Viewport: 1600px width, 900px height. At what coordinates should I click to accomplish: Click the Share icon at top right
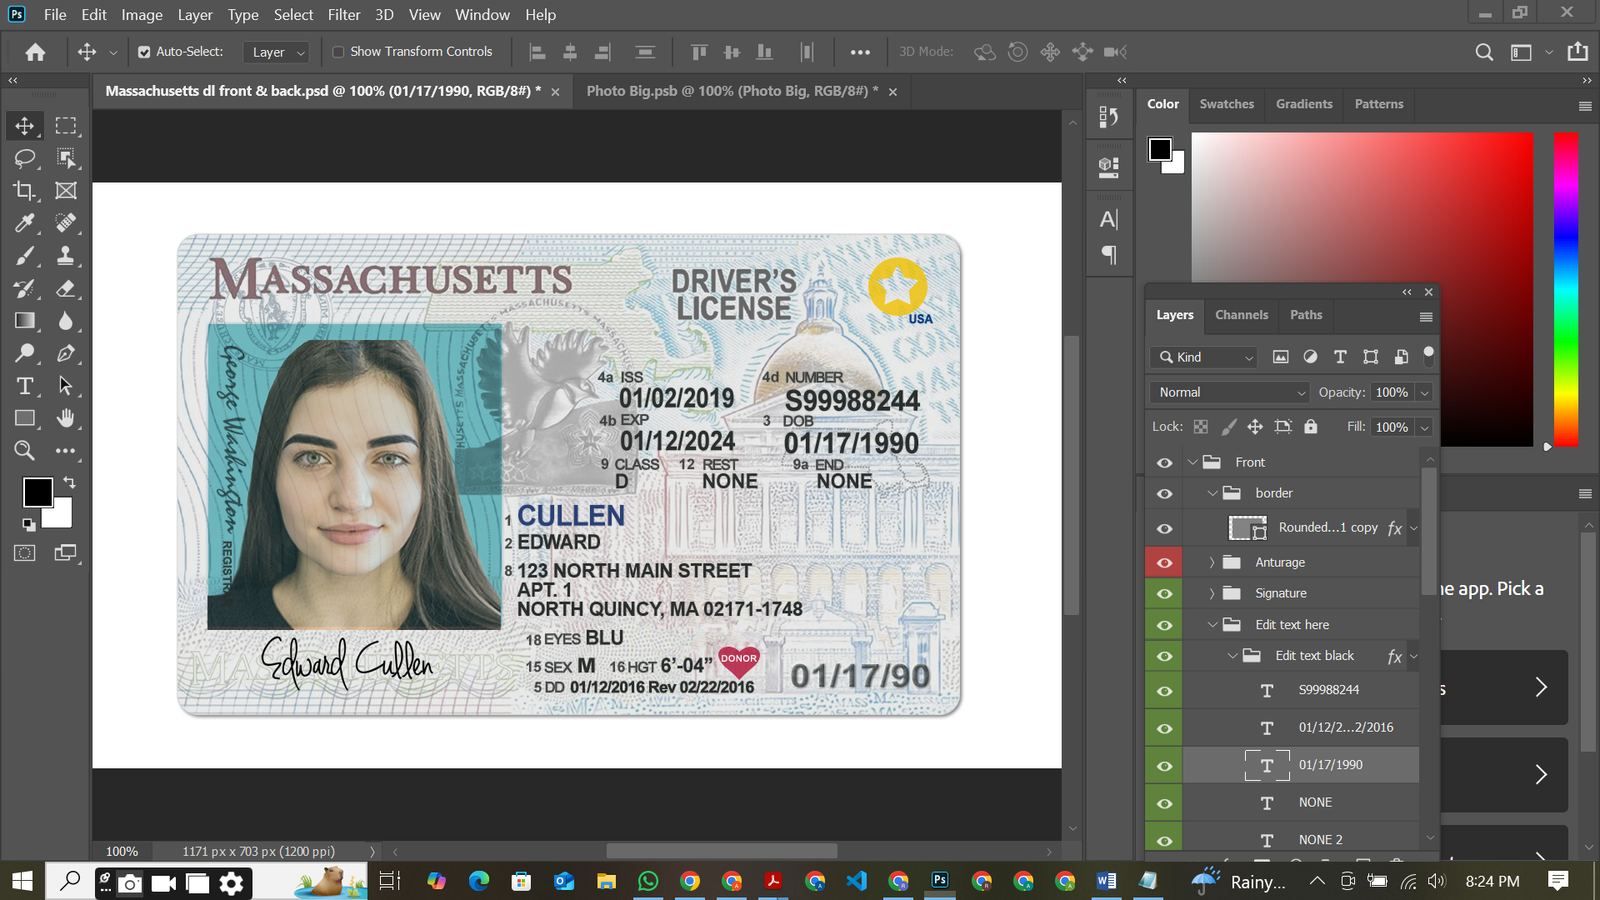tap(1578, 52)
